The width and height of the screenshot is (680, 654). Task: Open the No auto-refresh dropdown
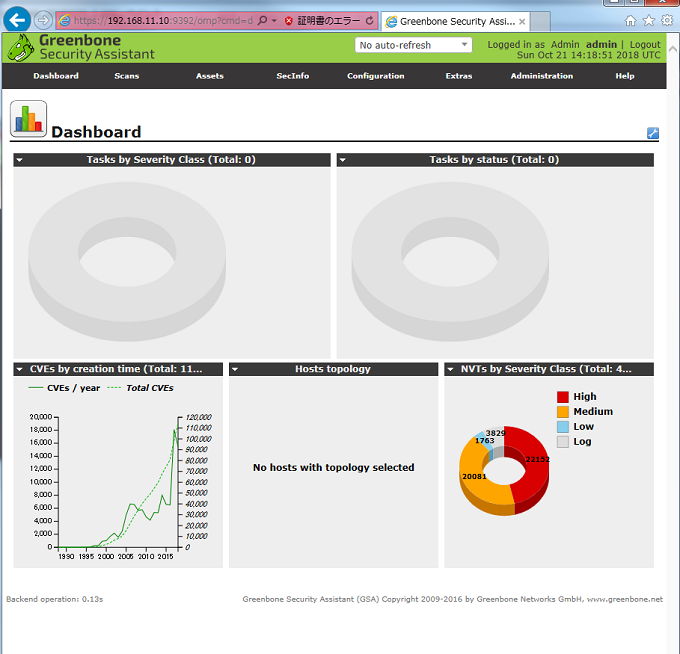pos(413,45)
